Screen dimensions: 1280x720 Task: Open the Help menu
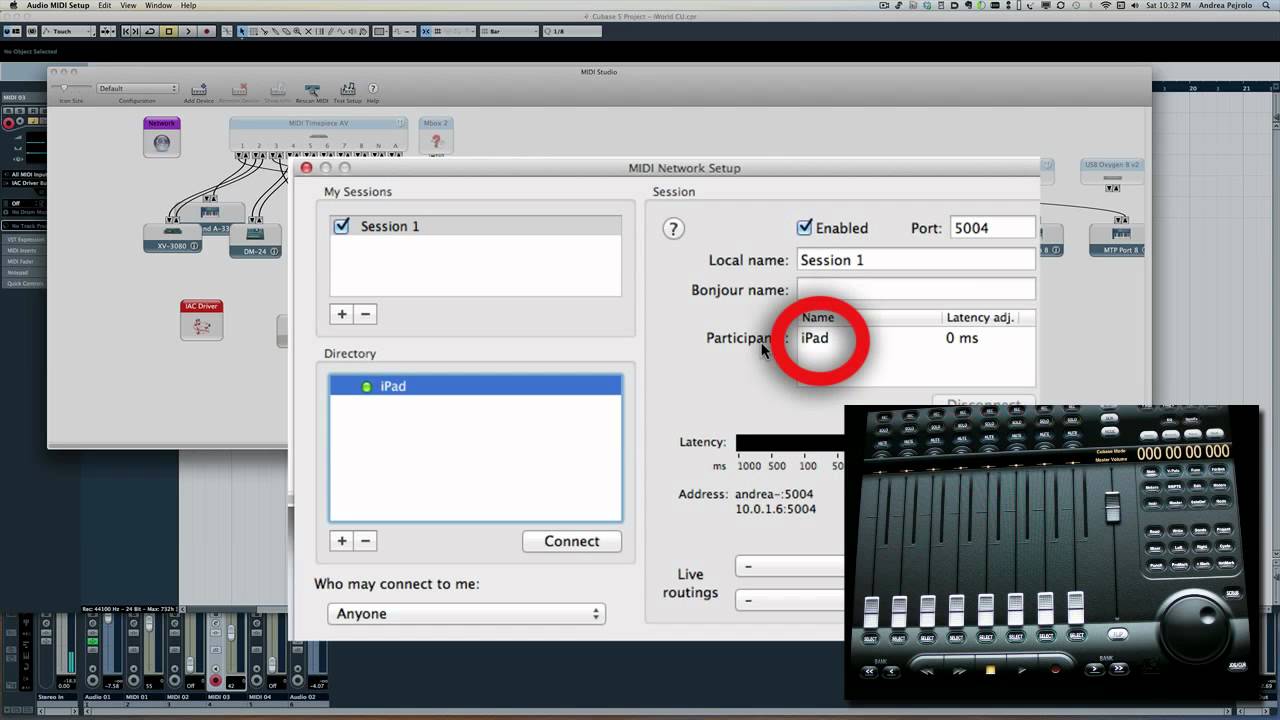(x=188, y=6)
